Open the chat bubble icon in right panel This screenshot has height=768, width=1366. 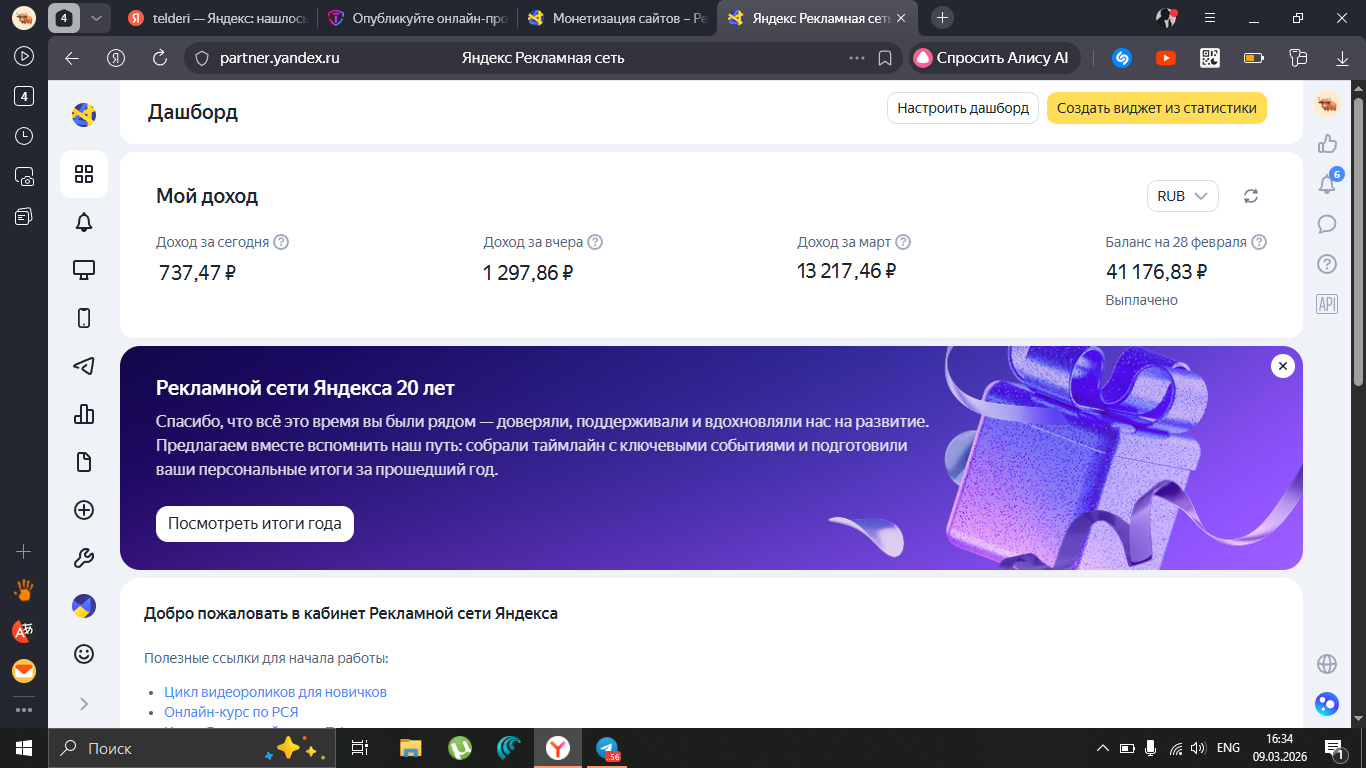click(x=1327, y=224)
